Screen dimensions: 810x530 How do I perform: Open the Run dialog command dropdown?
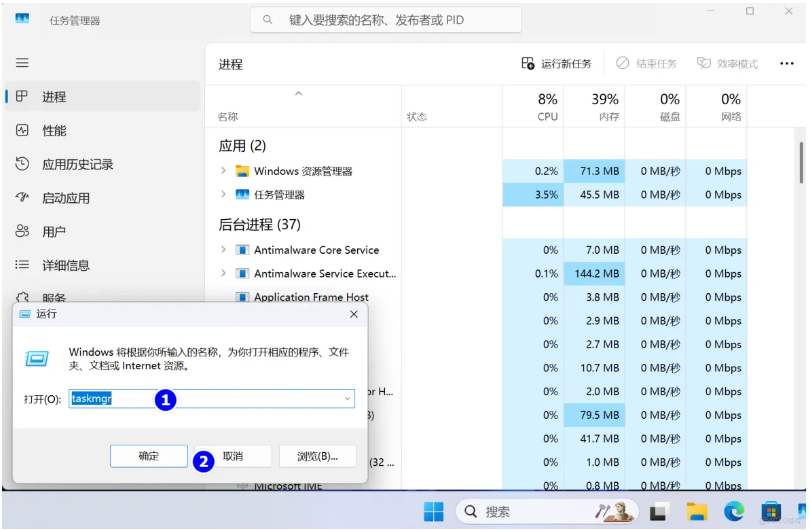pyautogui.click(x=347, y=398)
